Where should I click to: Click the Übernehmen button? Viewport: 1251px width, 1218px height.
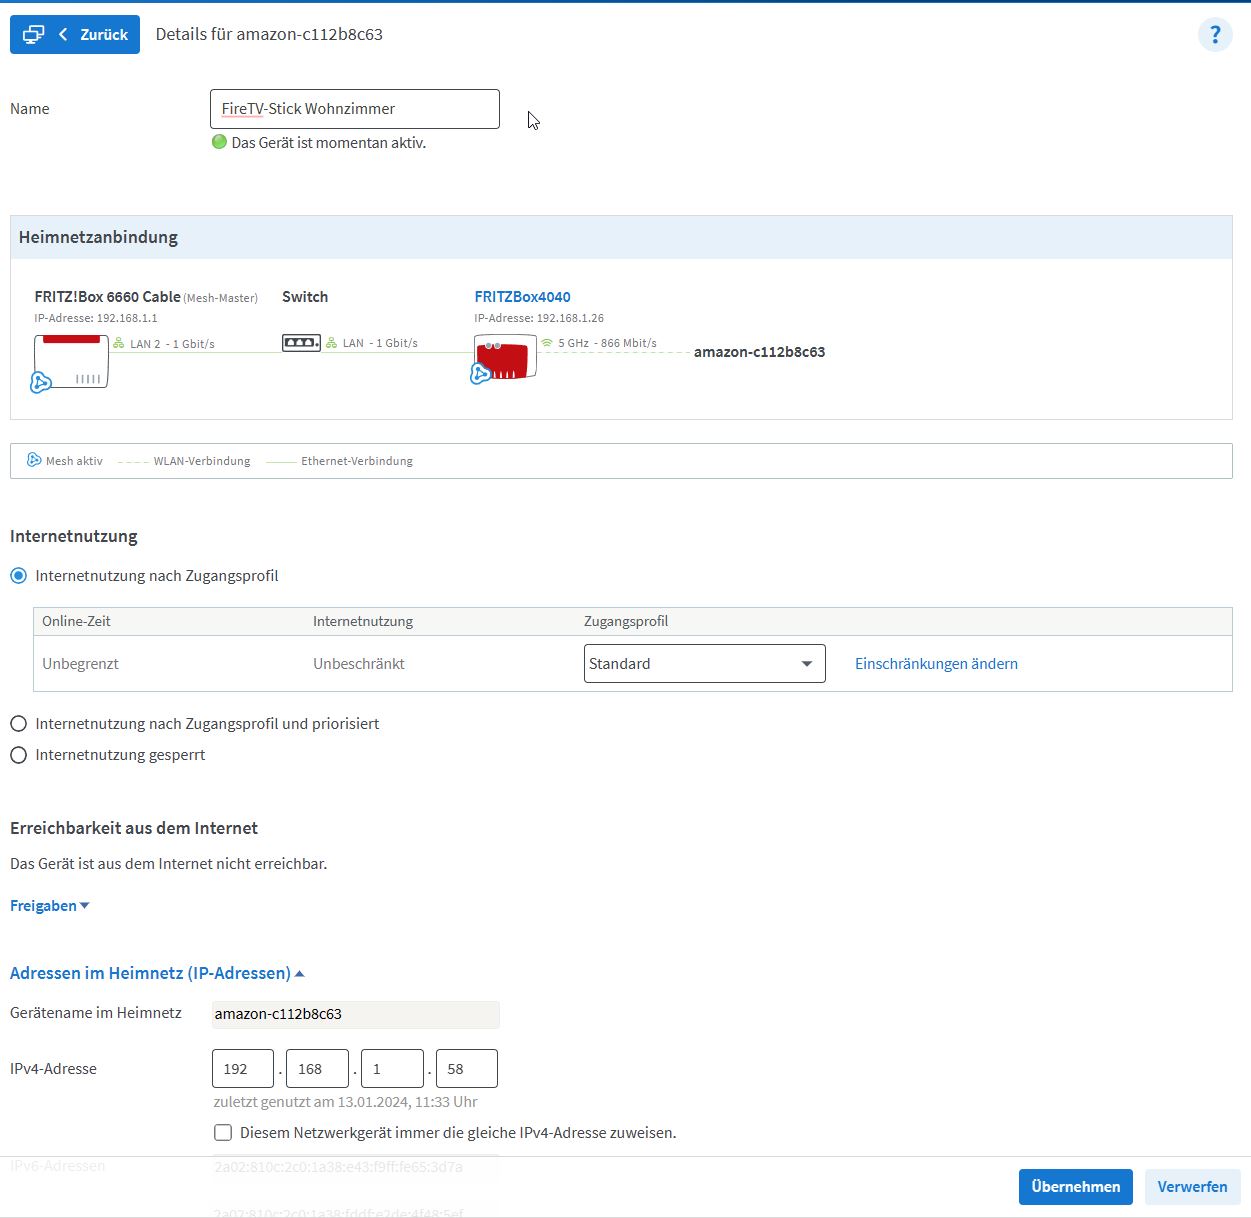[x=1076, y=1187]
